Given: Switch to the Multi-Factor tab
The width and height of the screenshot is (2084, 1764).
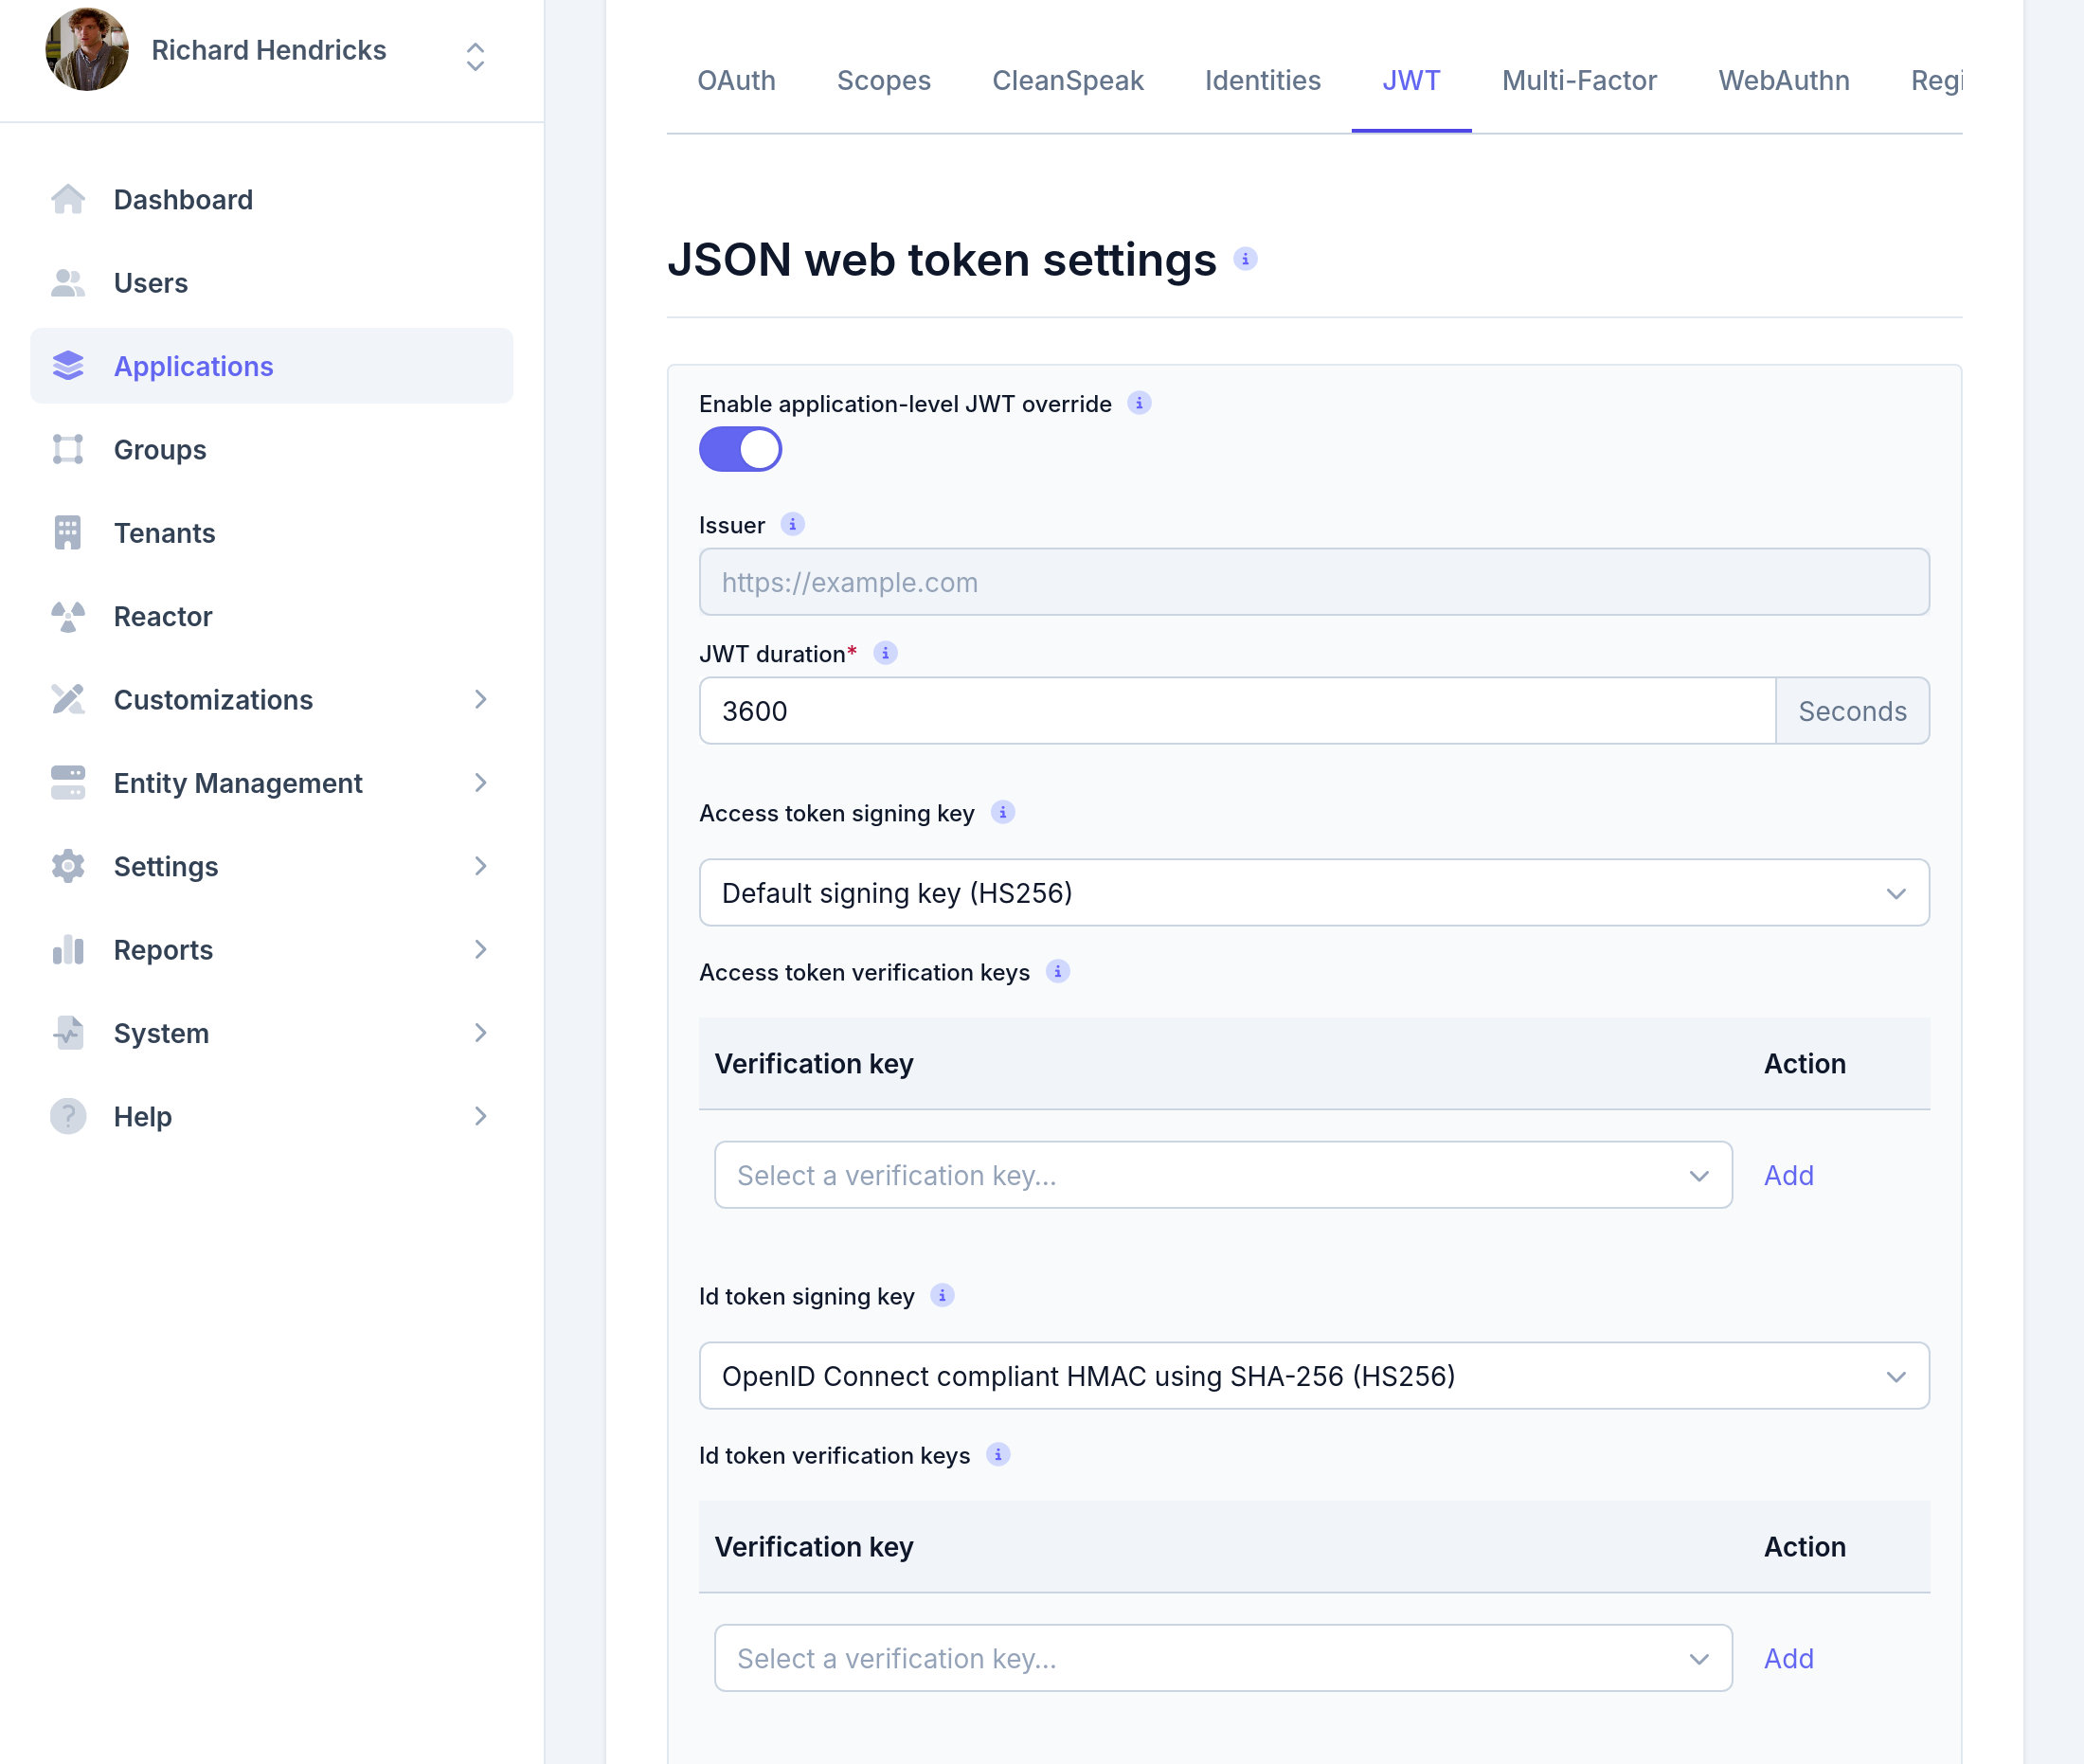Looking at the screenshot, I should [x=1579, y=80].
